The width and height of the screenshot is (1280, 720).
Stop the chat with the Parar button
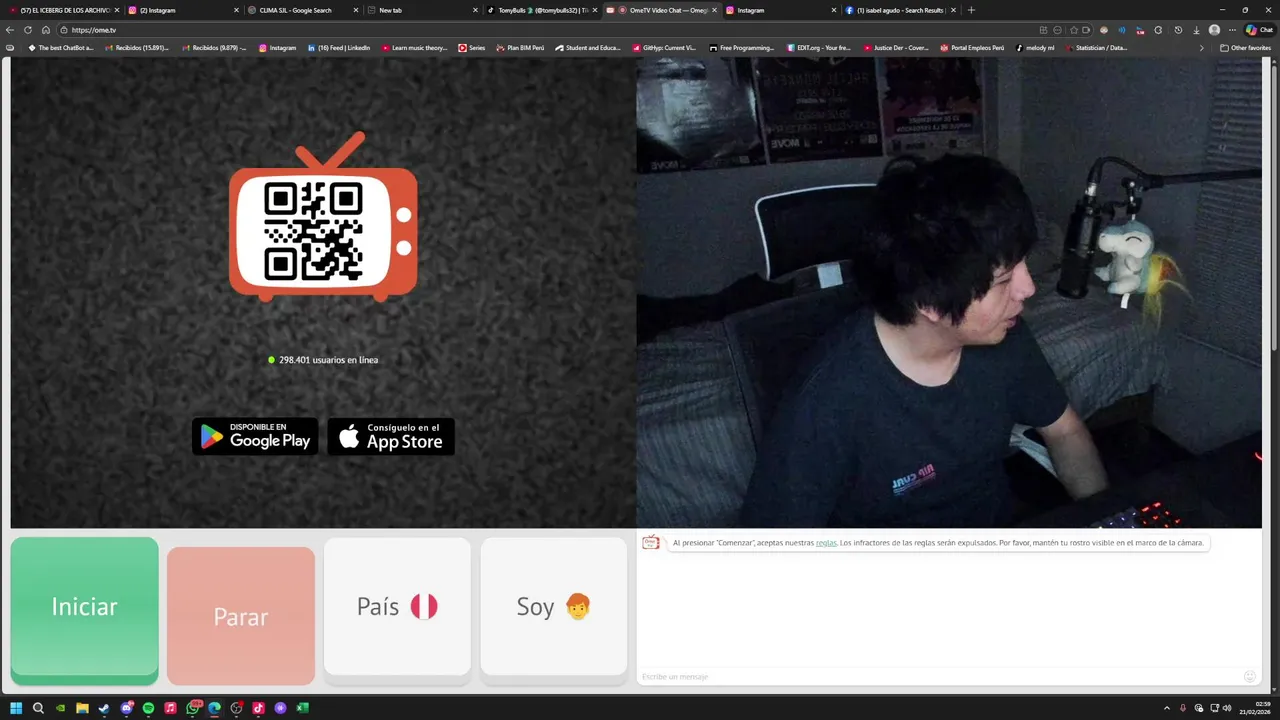coord(241,616)
